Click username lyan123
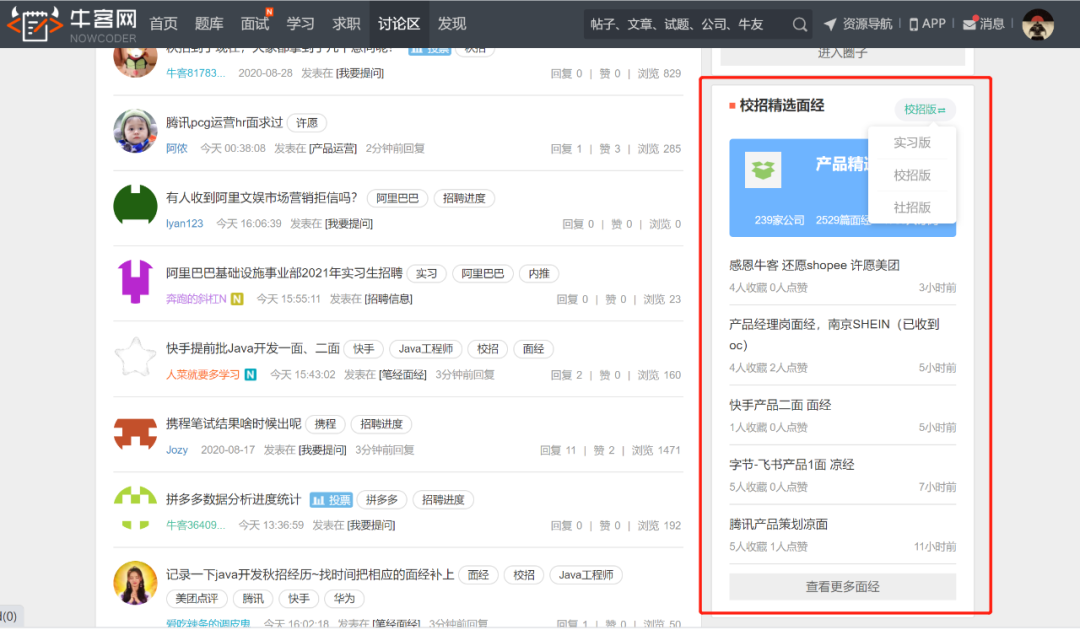This screenshot has width=1080, height=630. tap(185, 224)
